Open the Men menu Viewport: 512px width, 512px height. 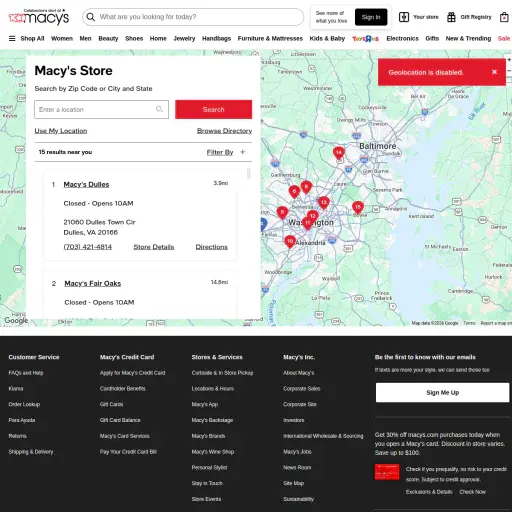(85, 38)
